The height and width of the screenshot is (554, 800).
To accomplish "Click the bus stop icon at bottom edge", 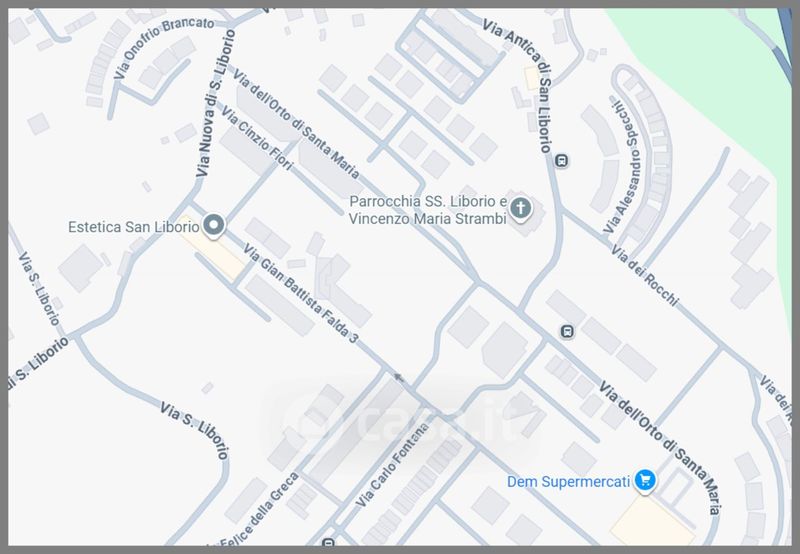I will point(329,542).
